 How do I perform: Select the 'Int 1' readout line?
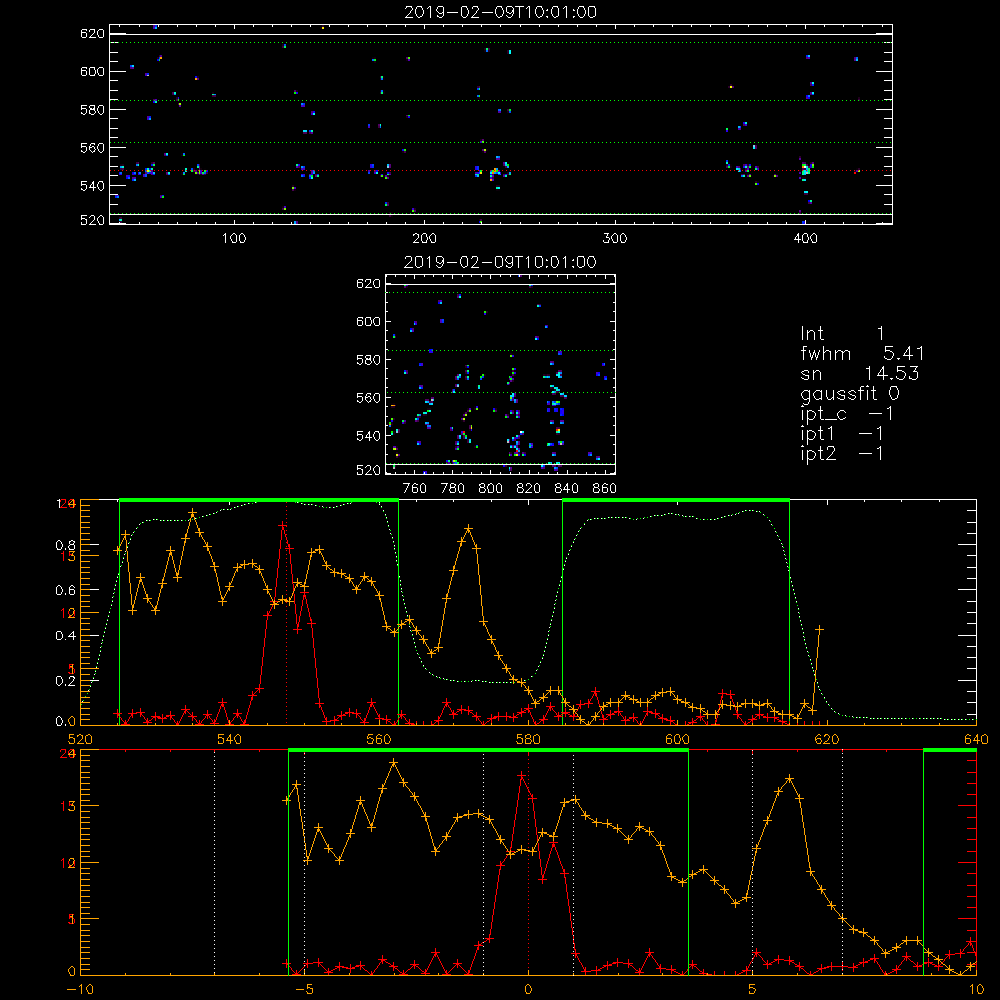(842, 334)
